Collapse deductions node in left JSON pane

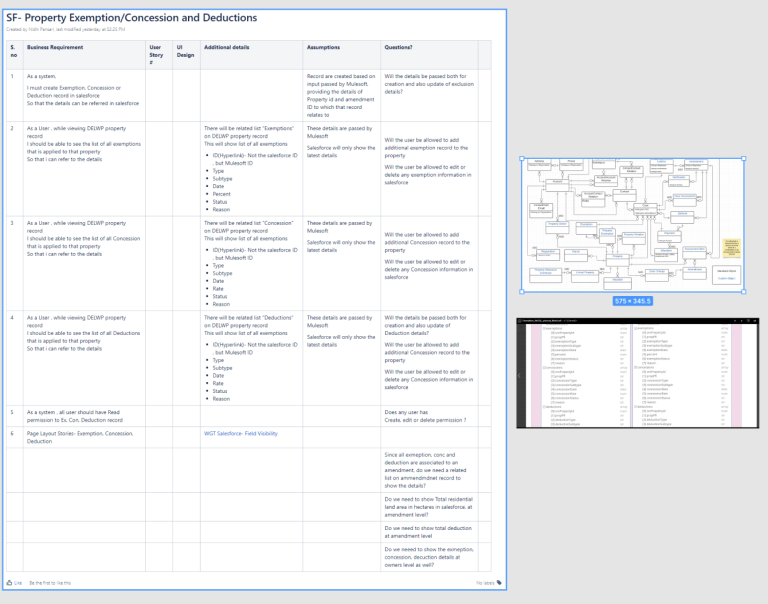pyautogui.click(x=544, y=407)
